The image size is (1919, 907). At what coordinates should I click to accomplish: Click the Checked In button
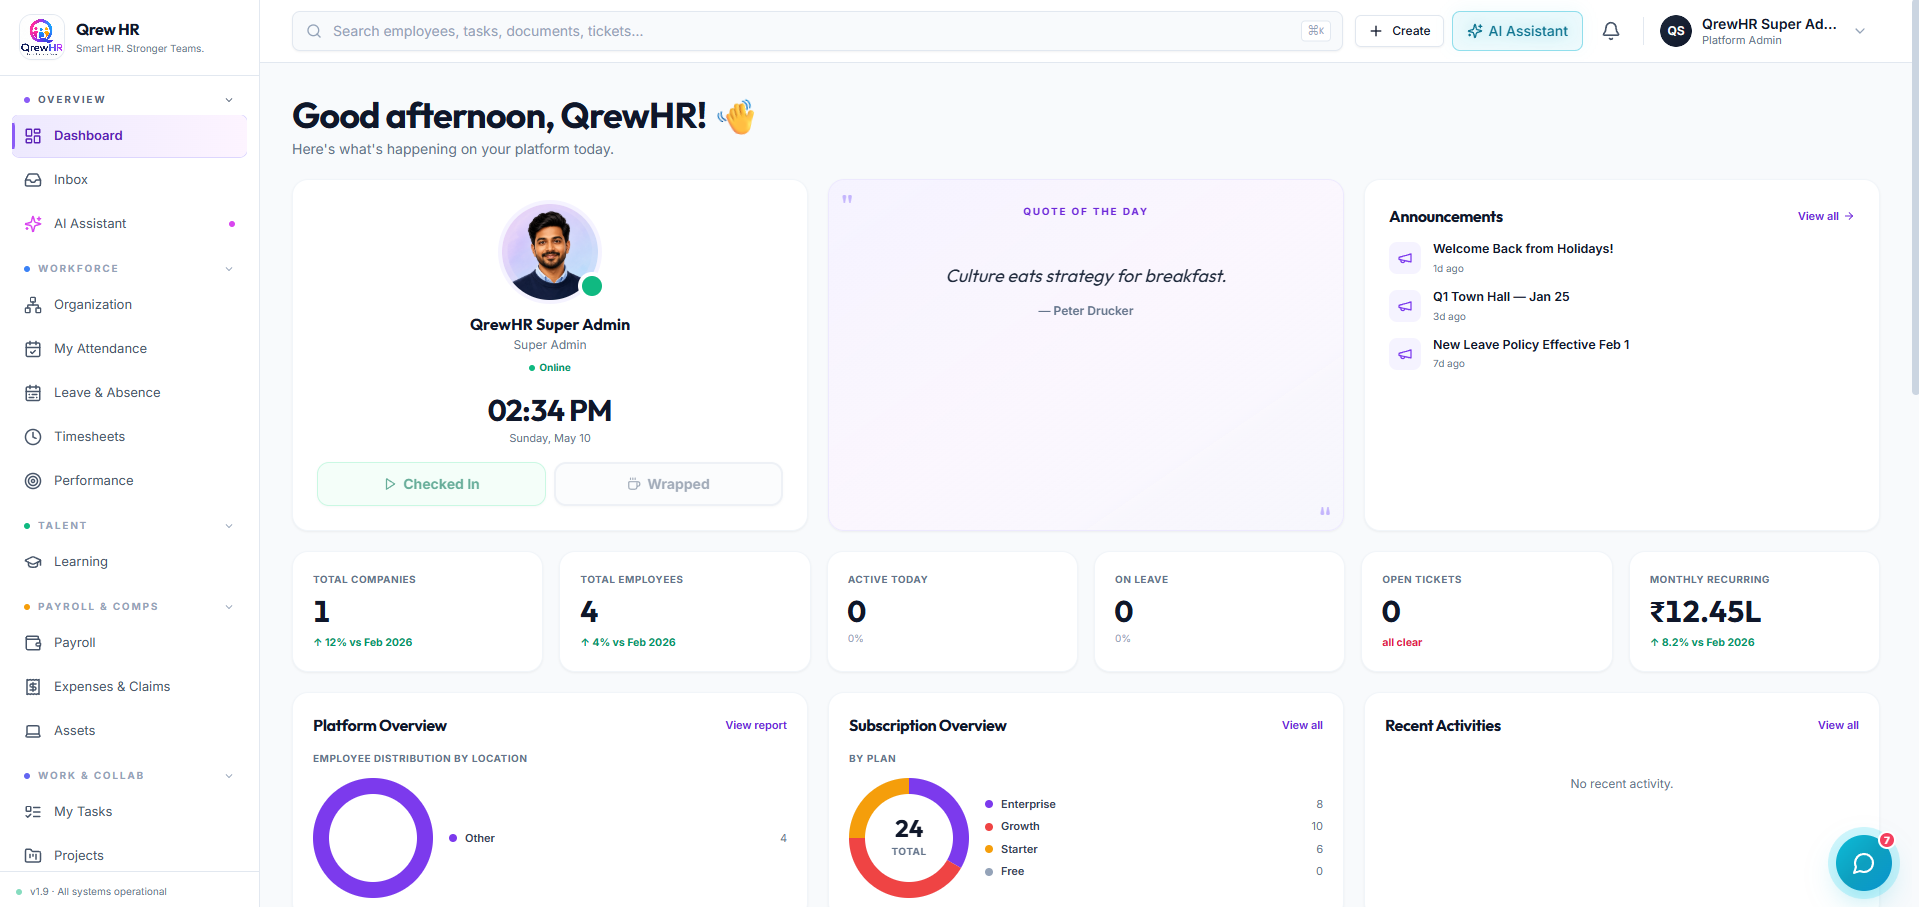click(x=431, y=484)
